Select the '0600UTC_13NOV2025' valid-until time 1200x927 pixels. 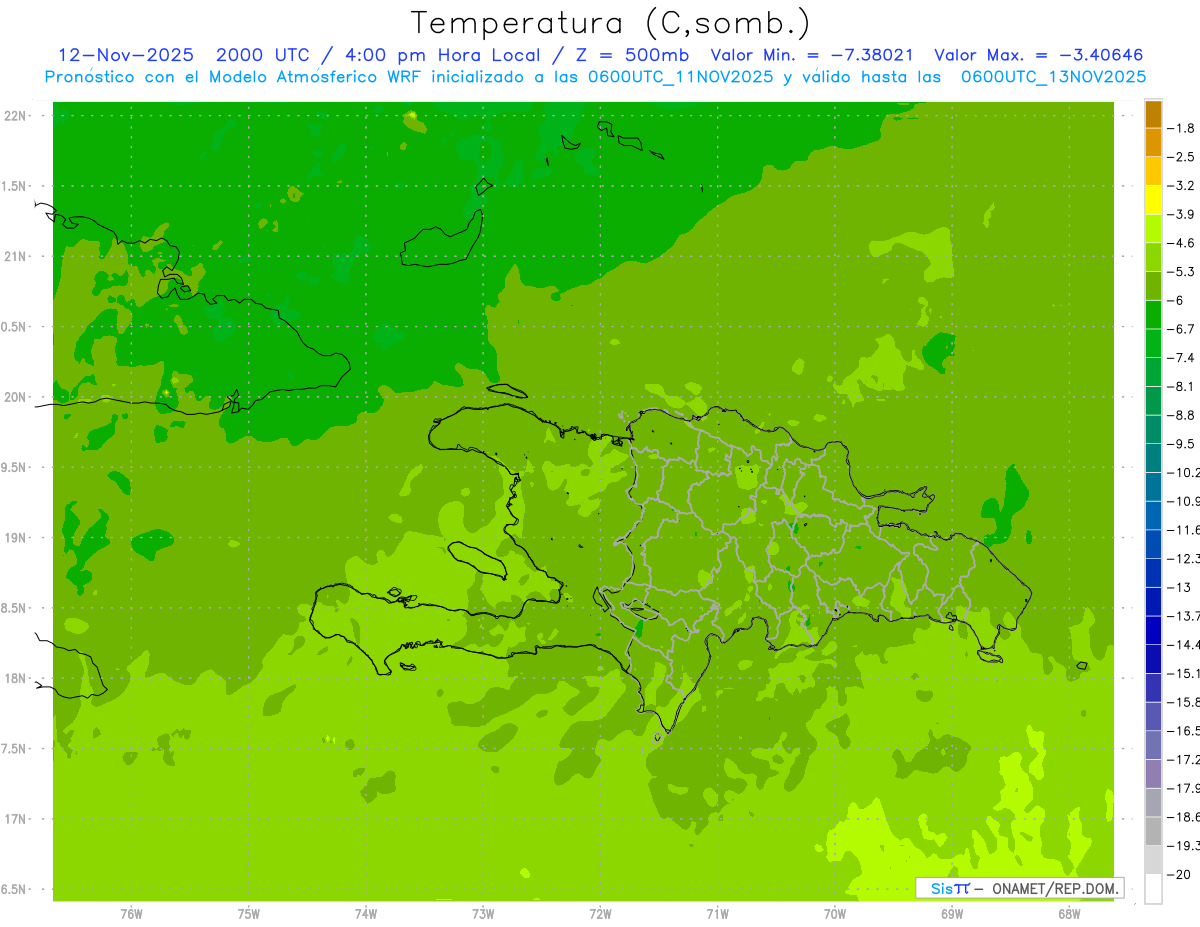point(1053,77)
